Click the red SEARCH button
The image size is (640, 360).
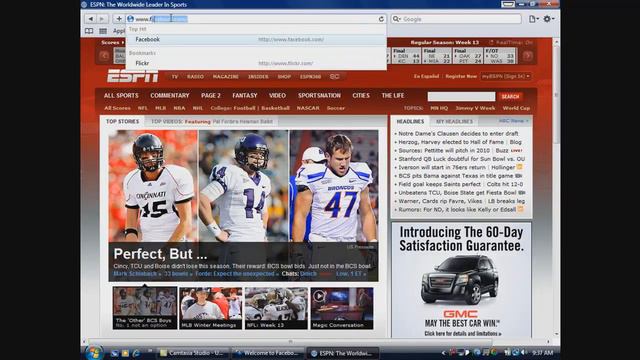click(510, 97)
